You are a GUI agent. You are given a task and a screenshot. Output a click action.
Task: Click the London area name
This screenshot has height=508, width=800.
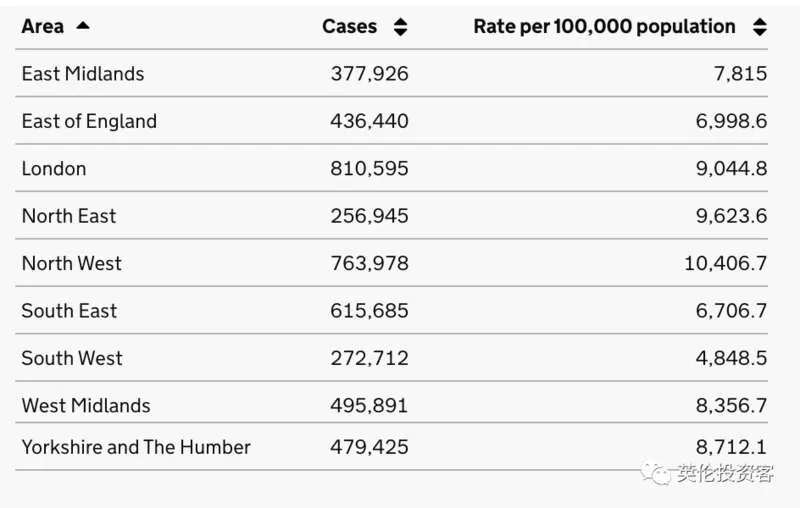(x=54, y=169)
